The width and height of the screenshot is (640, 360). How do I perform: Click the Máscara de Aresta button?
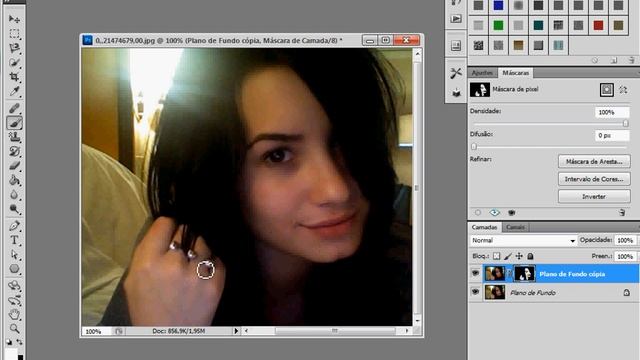point(594,162)
